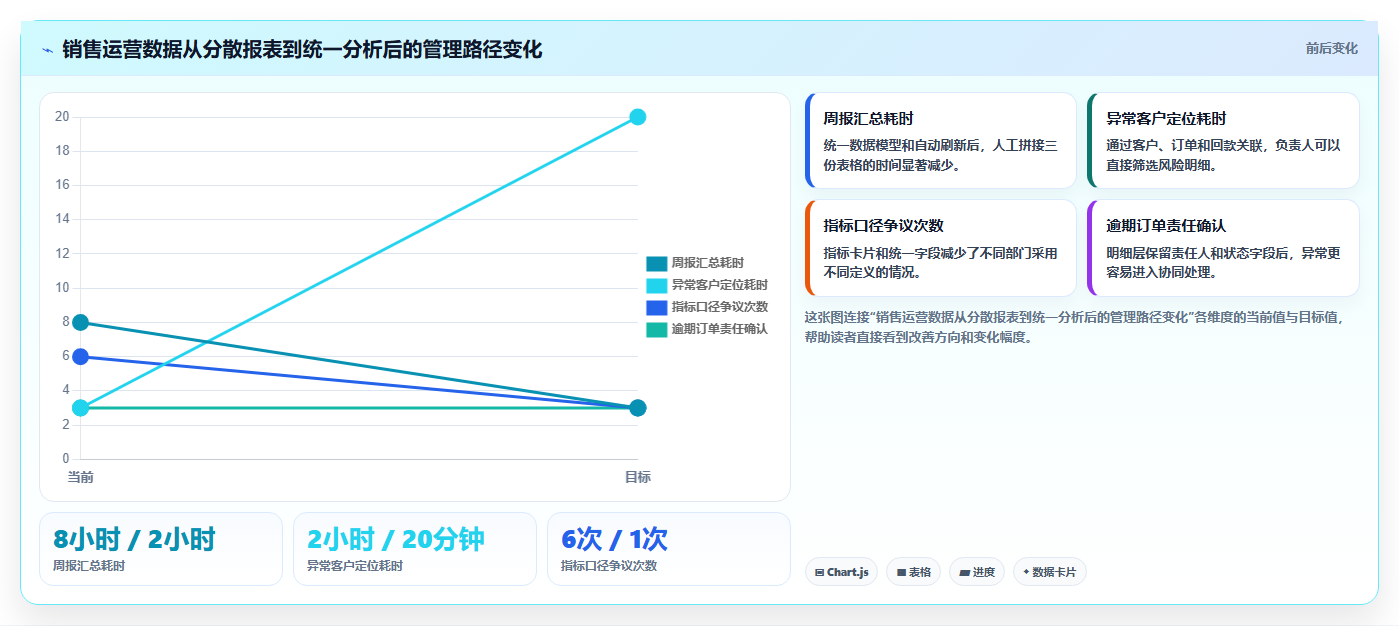Select the 数据卡片 tag chip
Image resolution: width=1399 pixels, height=626 pixels.
point(1049,572)
